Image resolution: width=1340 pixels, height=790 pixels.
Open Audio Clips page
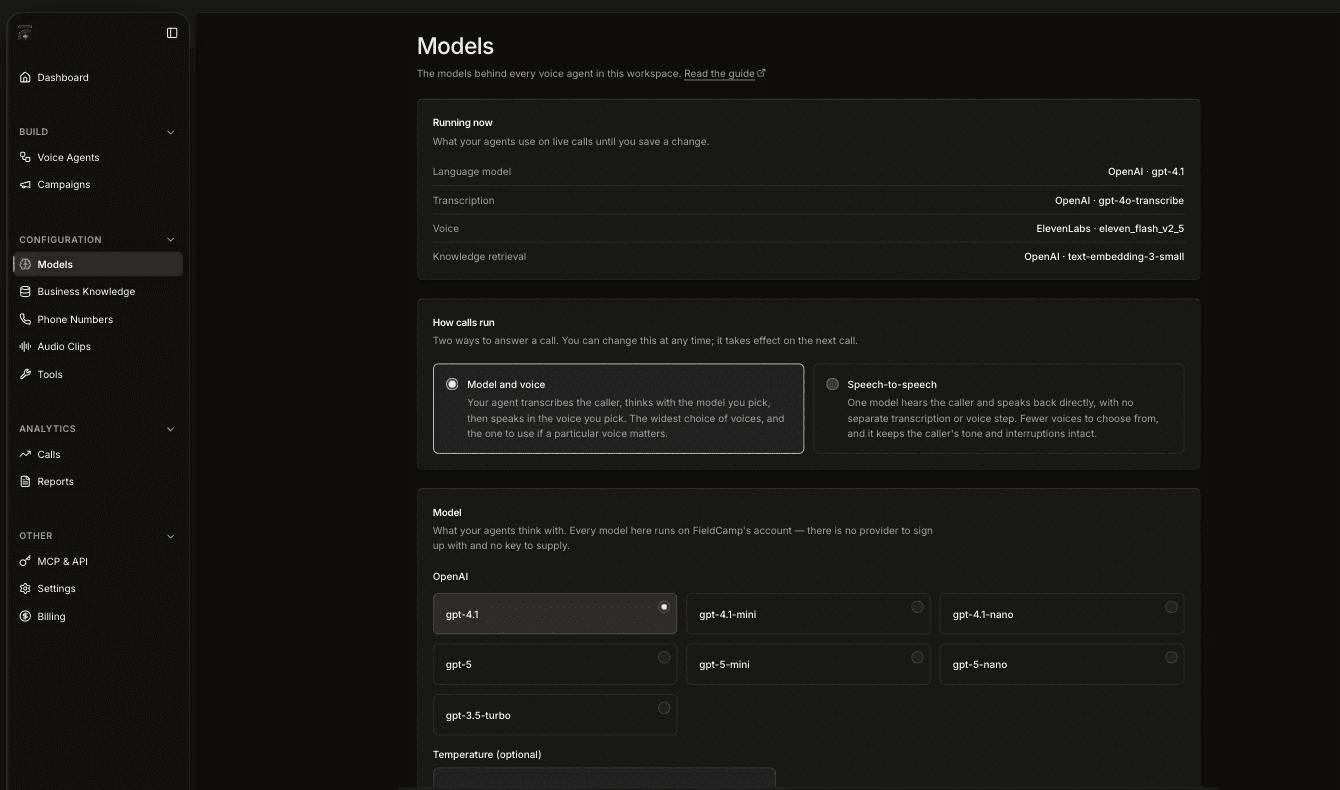(97, 346)
